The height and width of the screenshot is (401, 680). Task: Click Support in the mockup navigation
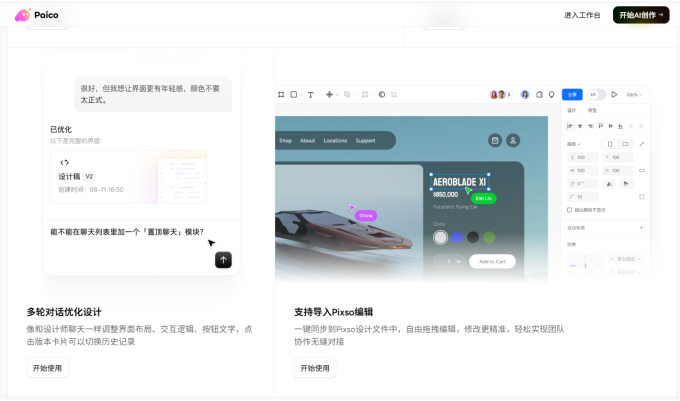pos(365,140)
